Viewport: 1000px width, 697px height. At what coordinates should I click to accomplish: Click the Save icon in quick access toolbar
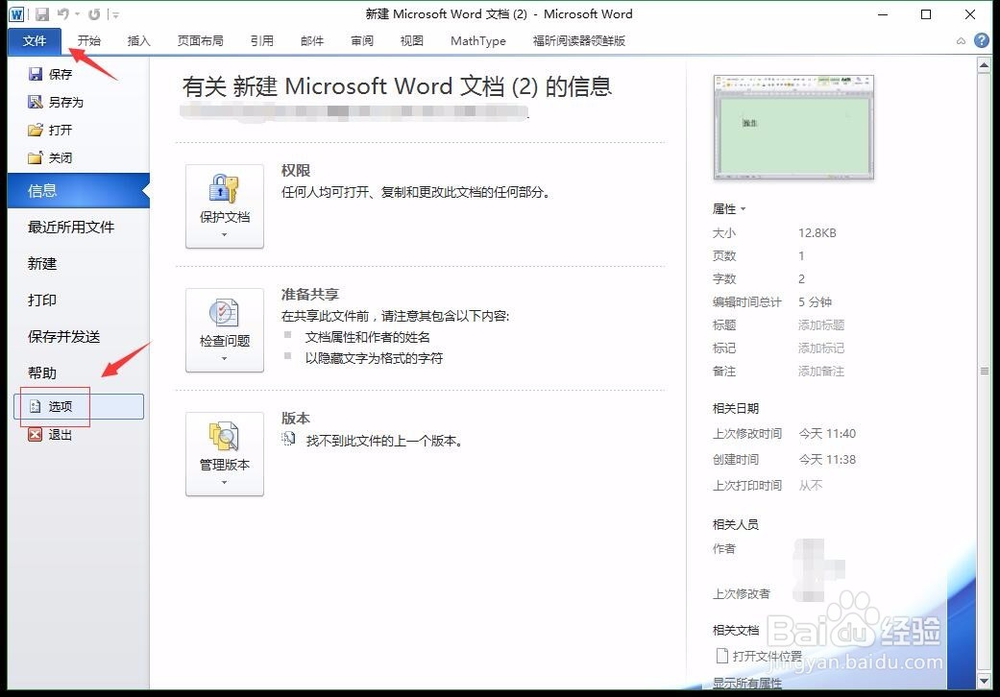(42, 14)
